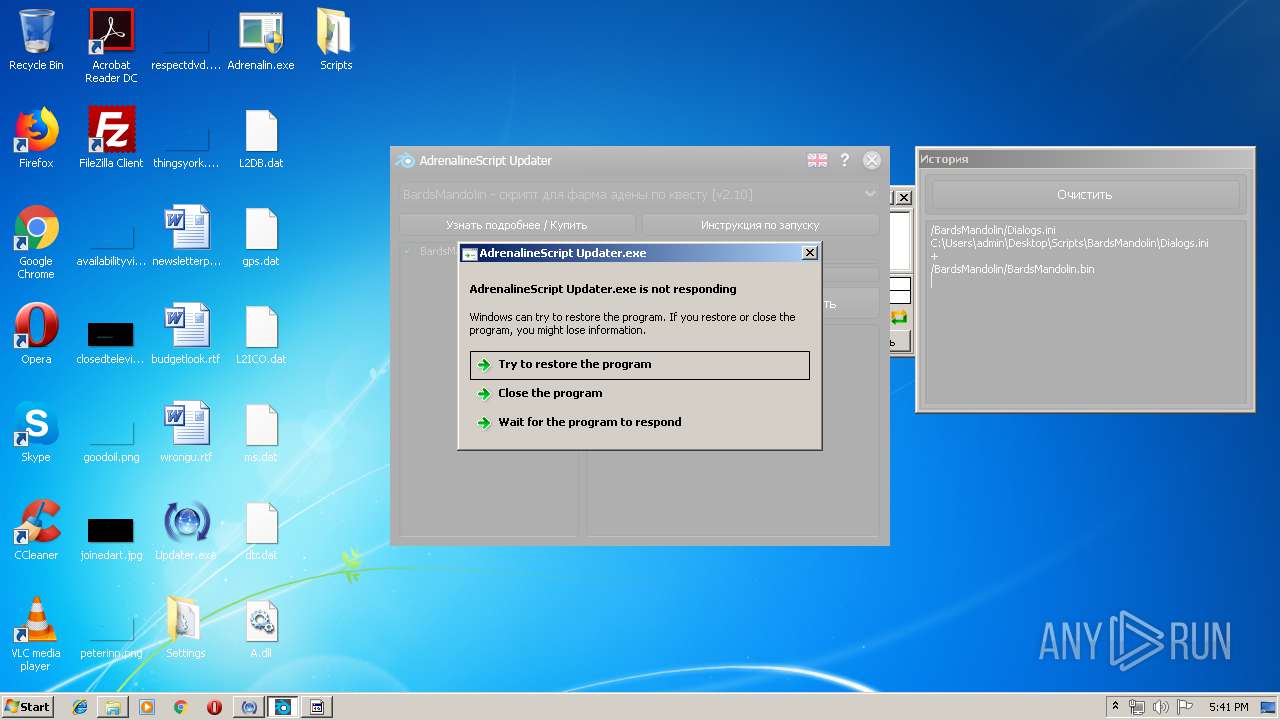
Task: Open the Windows Start menu
Action: pos(27,706)
